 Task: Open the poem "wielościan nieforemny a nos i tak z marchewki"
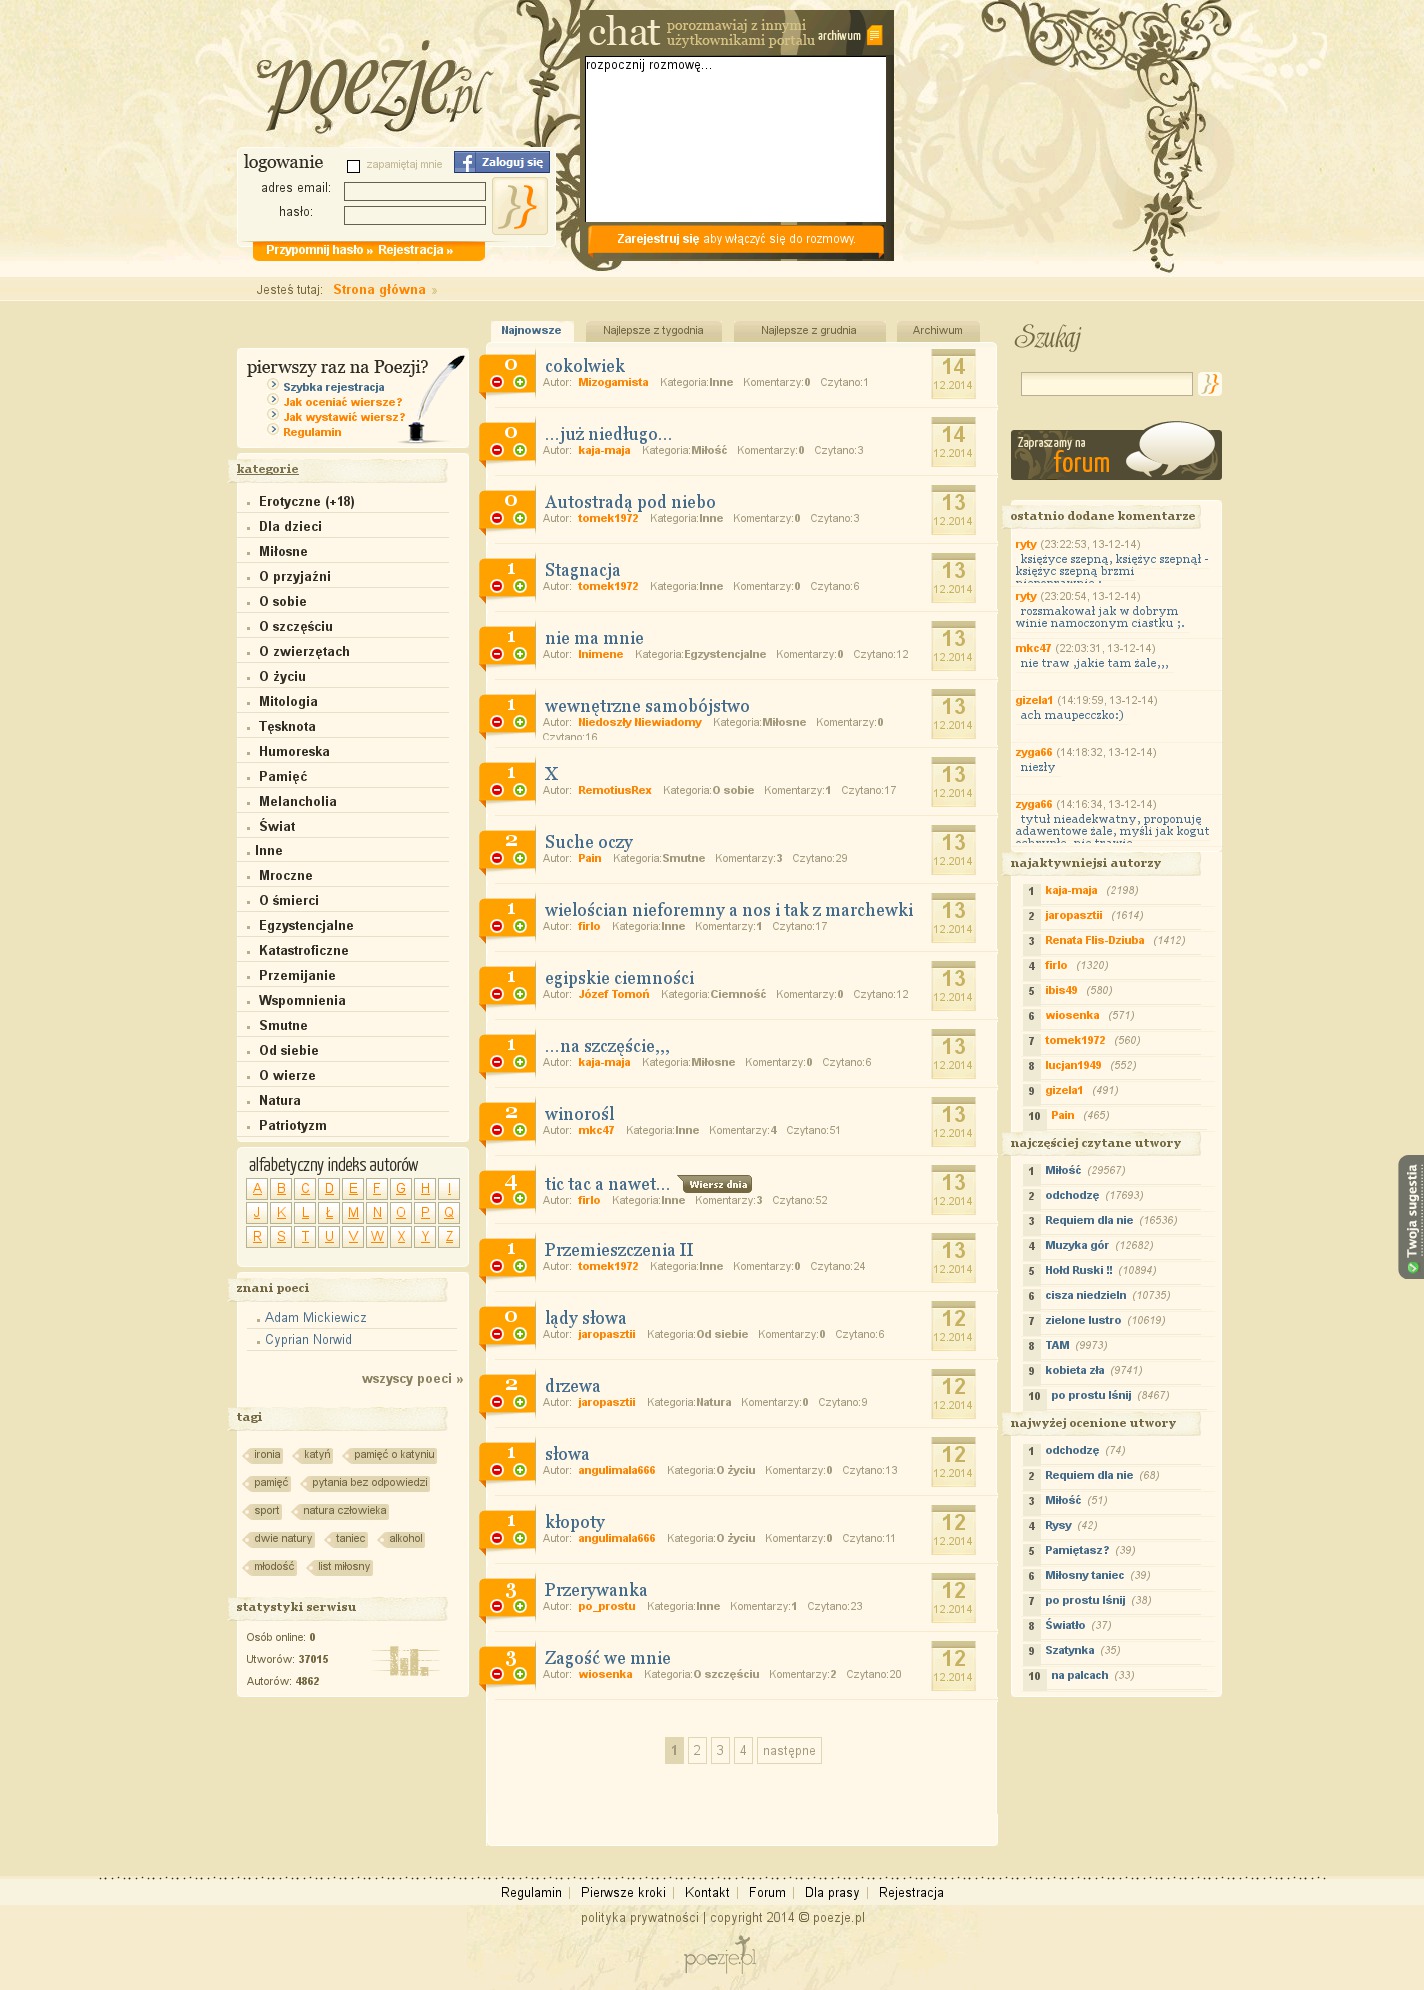[x=729, y=910]
